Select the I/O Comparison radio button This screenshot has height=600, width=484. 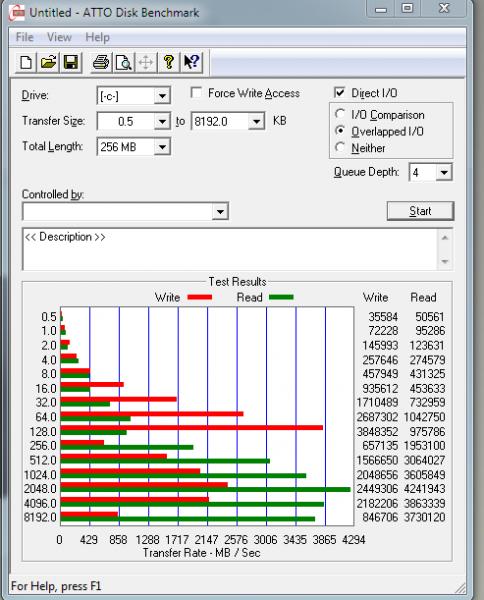pos(340,114)
